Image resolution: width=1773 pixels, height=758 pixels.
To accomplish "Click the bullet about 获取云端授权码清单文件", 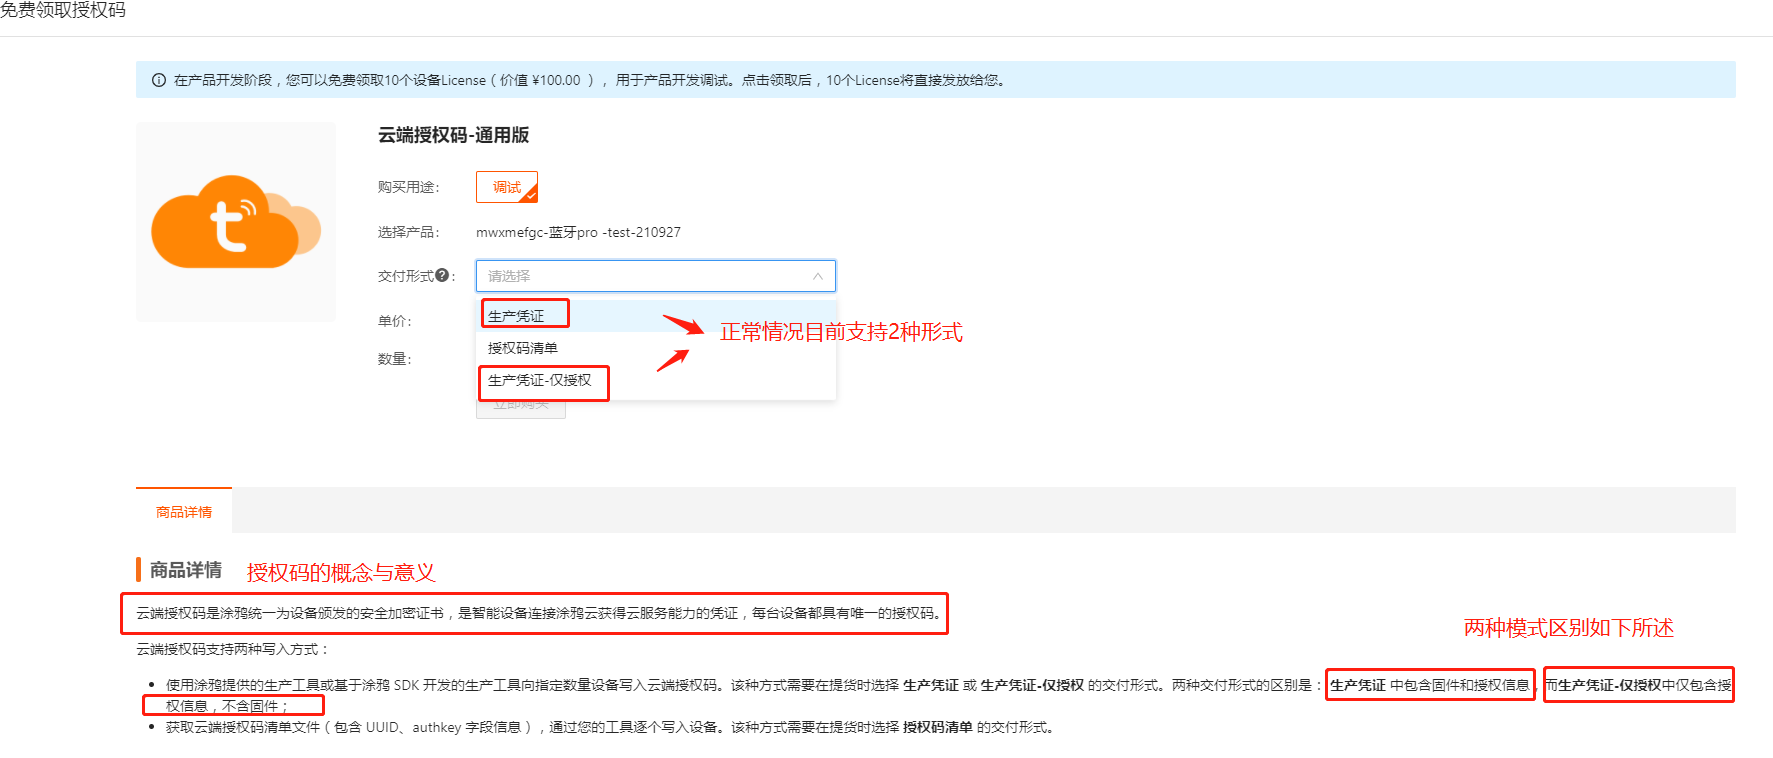I will pos(610,727).
